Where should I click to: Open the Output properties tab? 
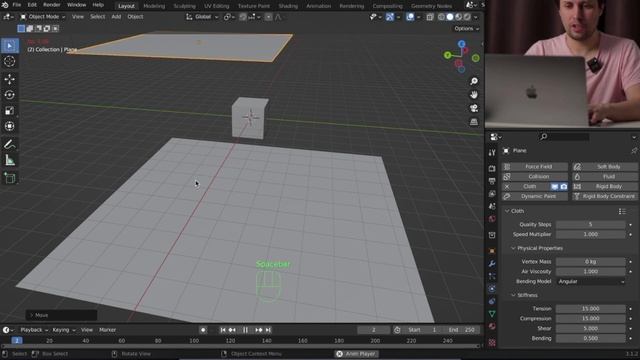point(492,181)
